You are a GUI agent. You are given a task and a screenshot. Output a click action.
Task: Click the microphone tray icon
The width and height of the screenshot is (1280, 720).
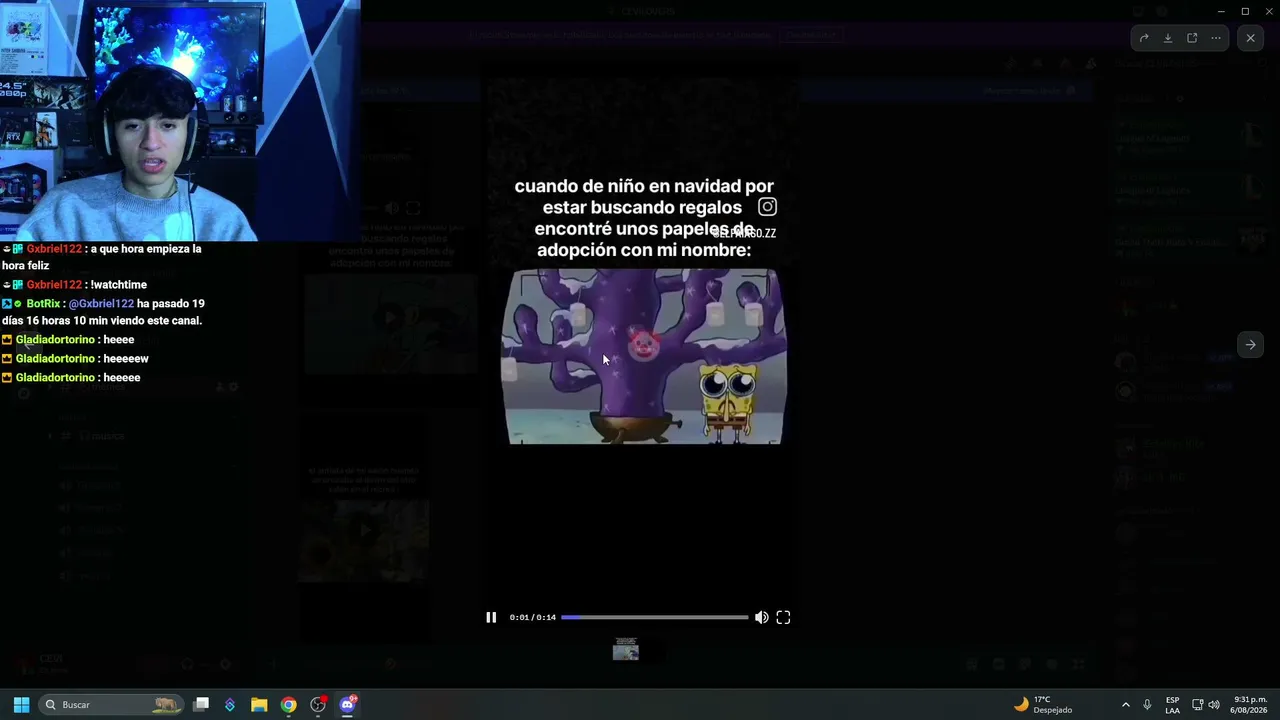point(1147,705)
